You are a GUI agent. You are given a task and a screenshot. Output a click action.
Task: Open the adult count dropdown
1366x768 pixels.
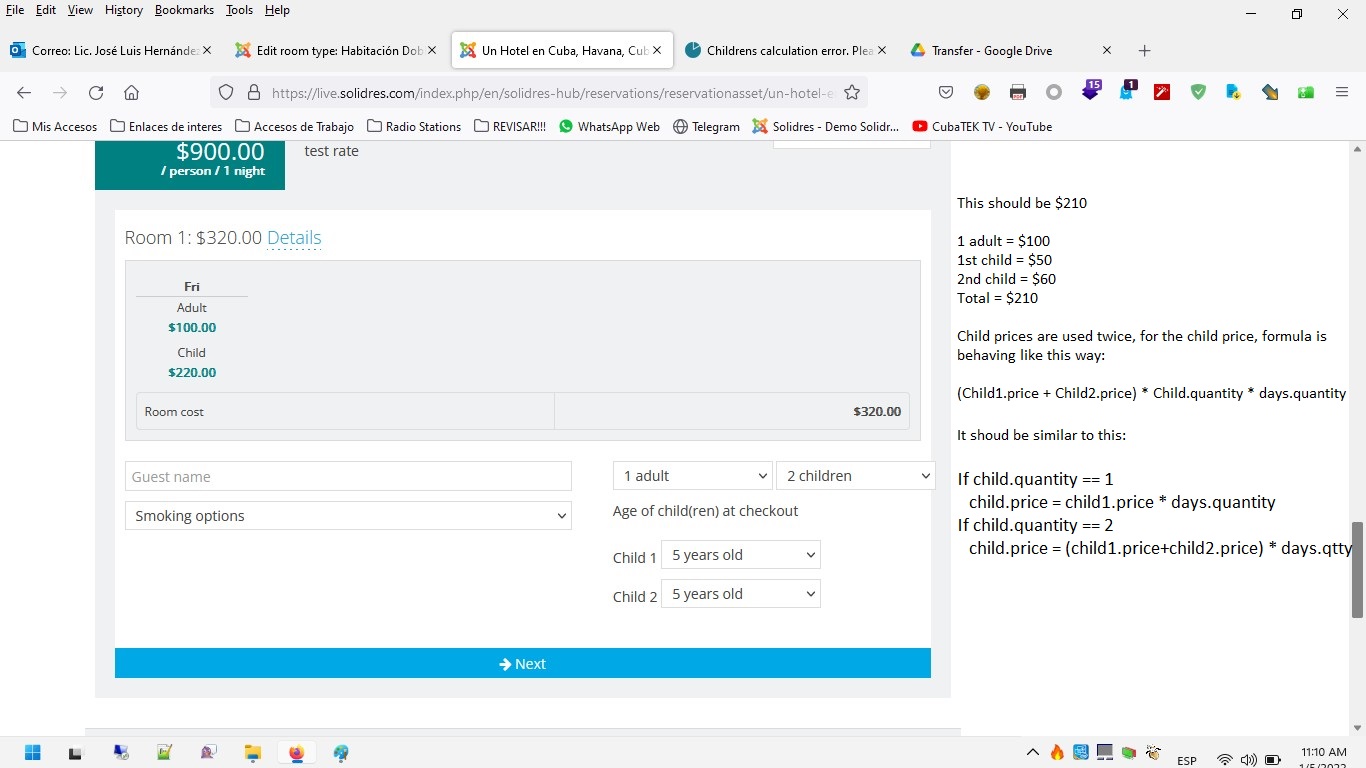point(693,476)
